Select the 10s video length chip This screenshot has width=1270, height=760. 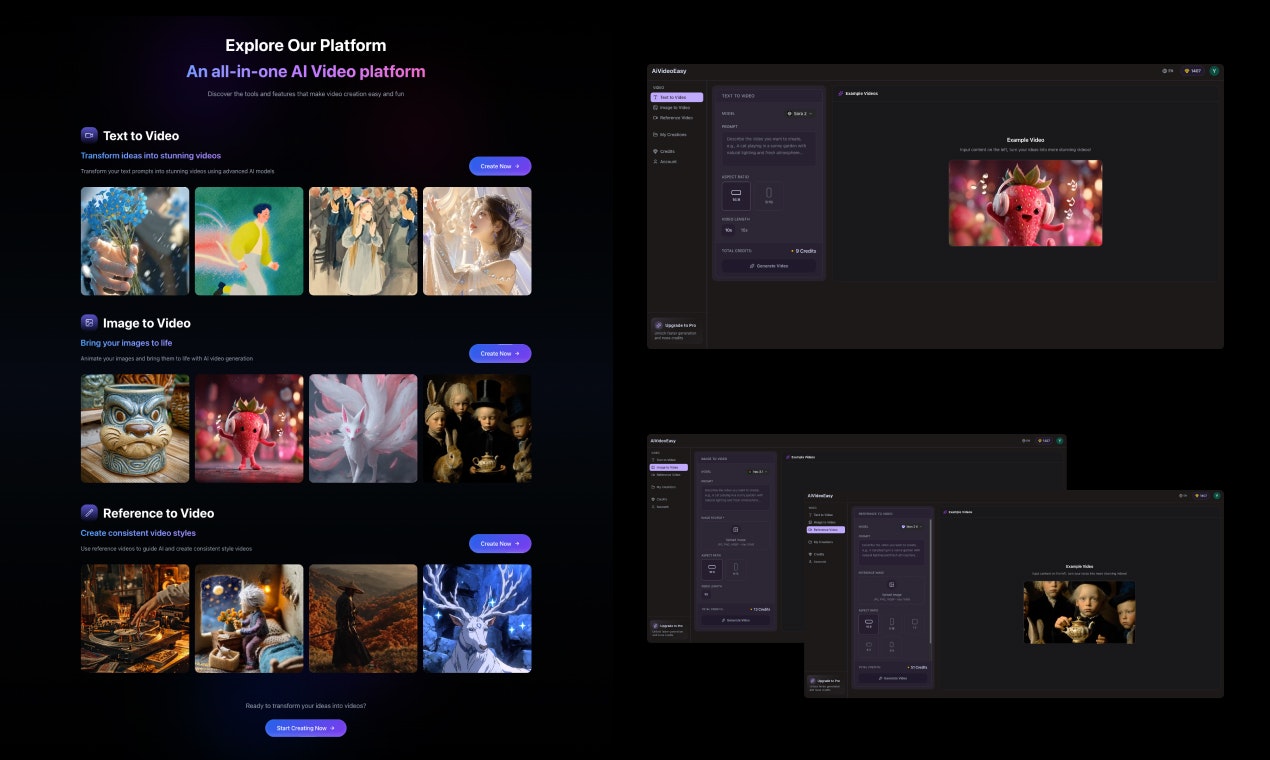pos(727,229)
